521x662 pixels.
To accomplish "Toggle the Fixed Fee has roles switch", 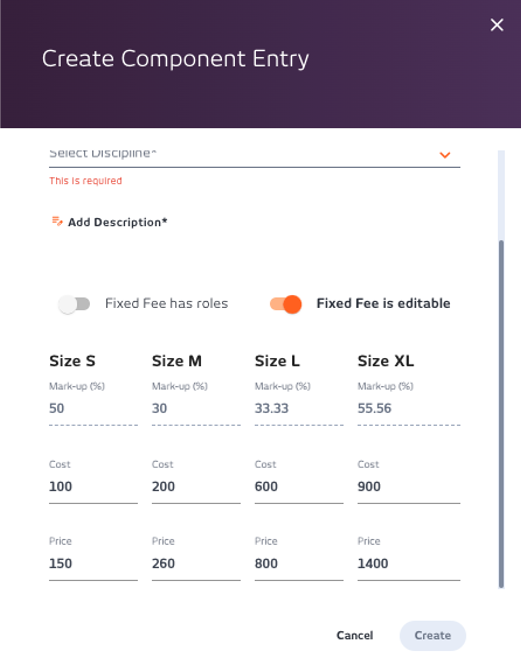I will tap(74, 304).
